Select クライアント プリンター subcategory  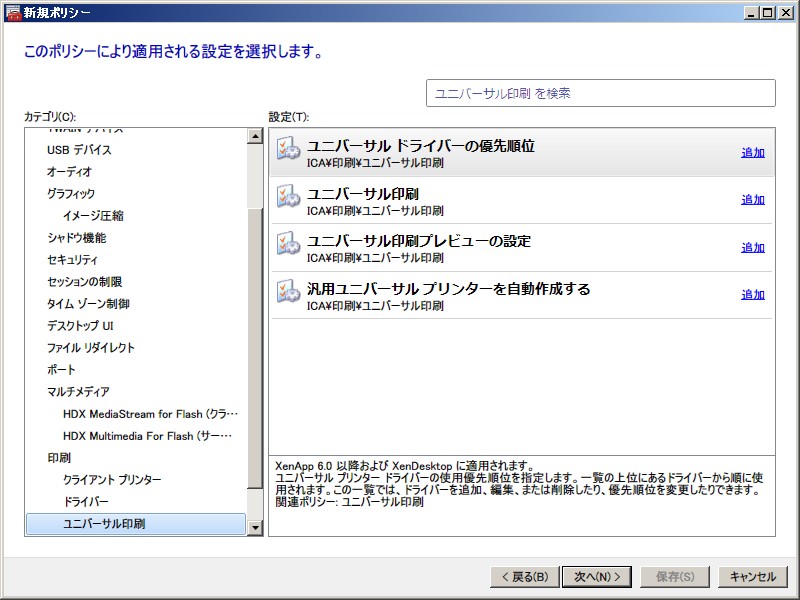pos(112,480)
